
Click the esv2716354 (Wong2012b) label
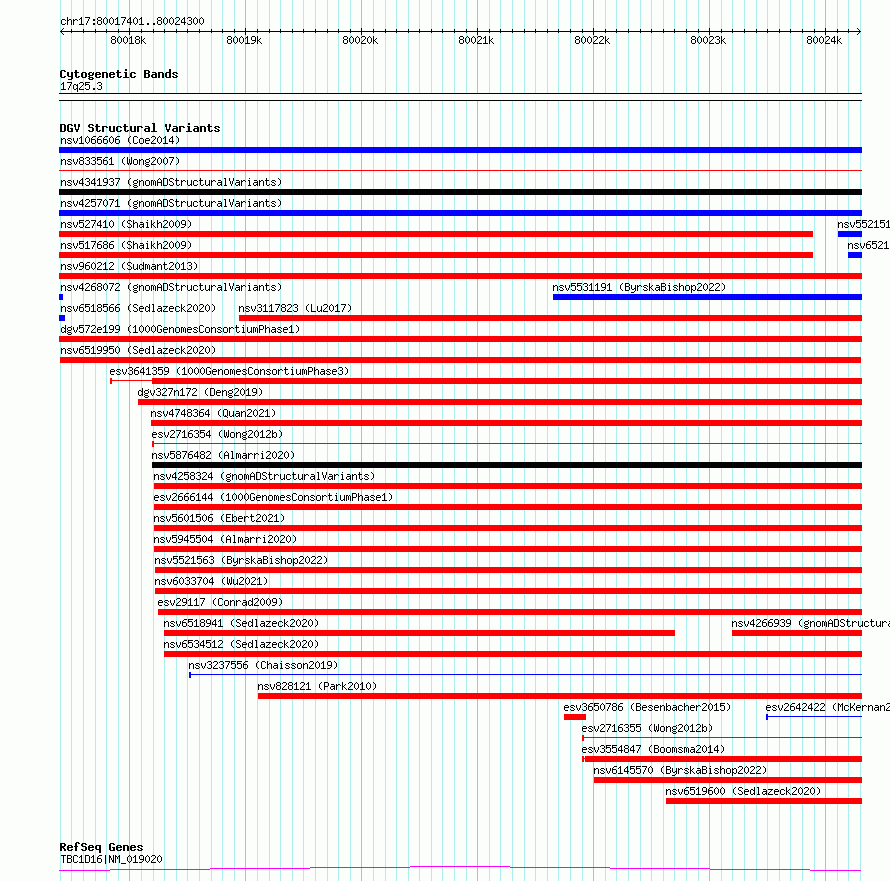[x=217, y=434]
